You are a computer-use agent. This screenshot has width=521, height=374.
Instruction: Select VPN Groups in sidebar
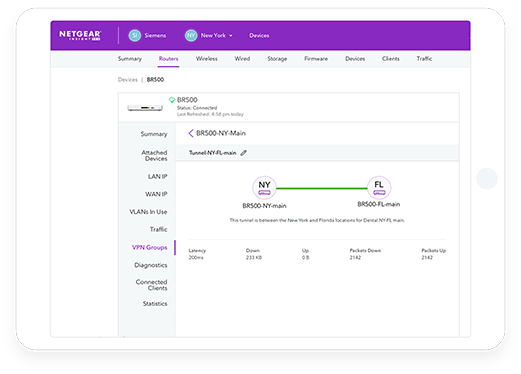coord(149,247)
